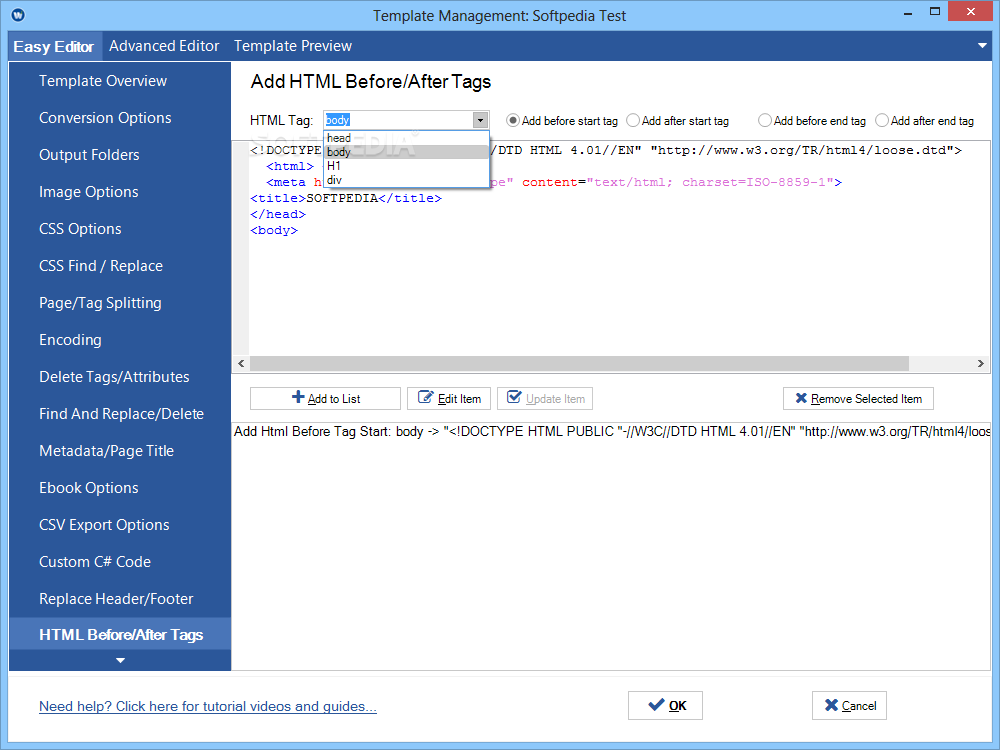
Task: Switch to the Easy Editor tab
Action: (x=54, y=47)
